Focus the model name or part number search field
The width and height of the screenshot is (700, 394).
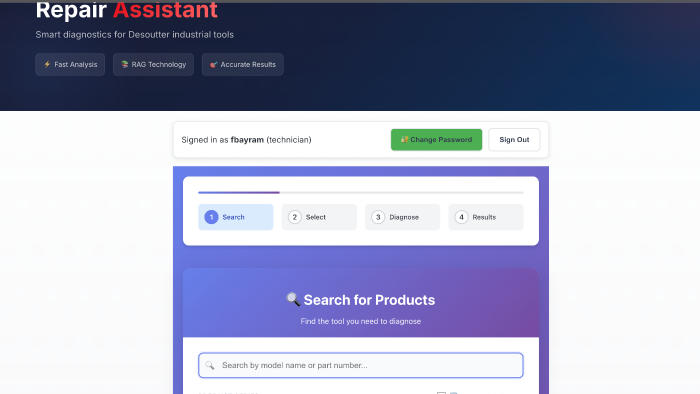[x=361, y=365]
